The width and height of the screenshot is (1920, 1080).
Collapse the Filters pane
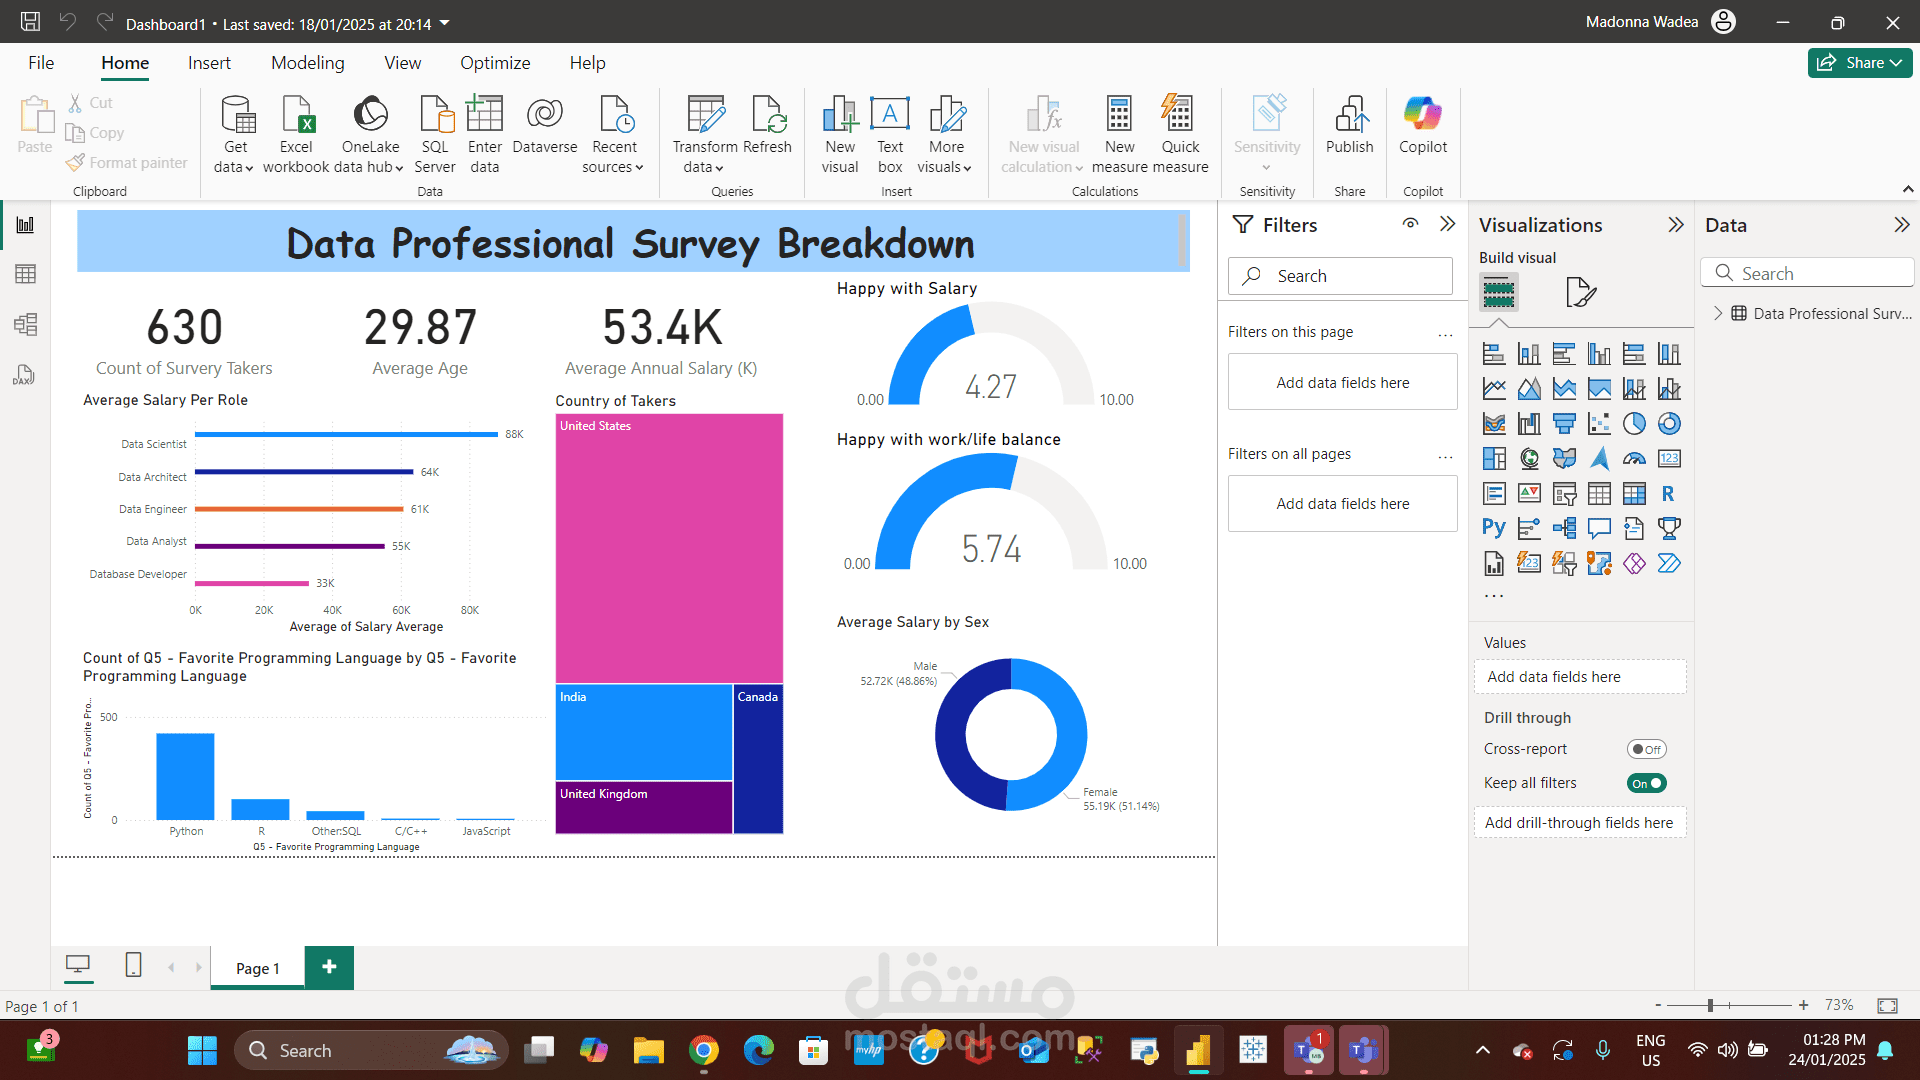point(1447,224)
